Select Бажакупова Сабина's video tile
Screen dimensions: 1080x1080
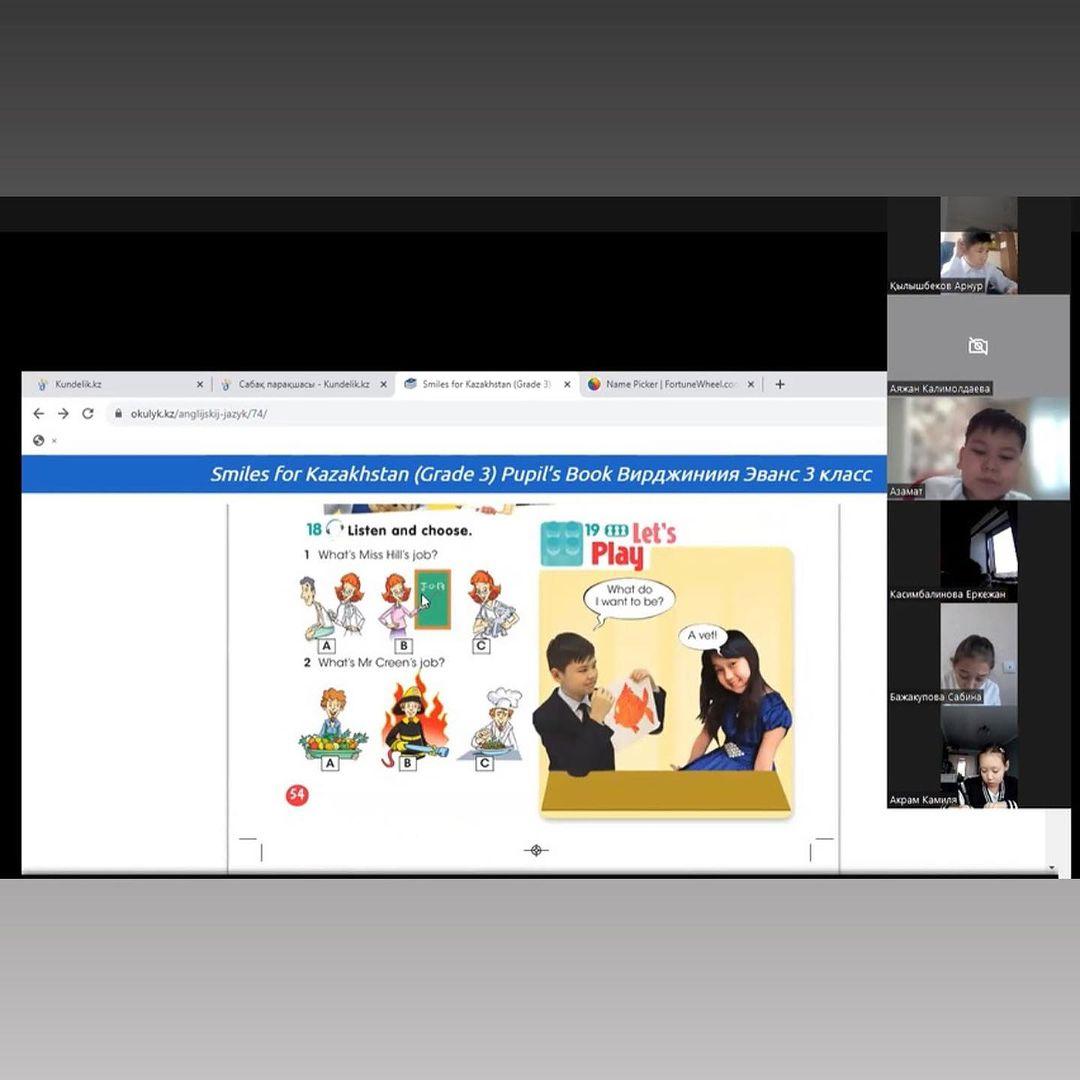[x=979, y=655]
